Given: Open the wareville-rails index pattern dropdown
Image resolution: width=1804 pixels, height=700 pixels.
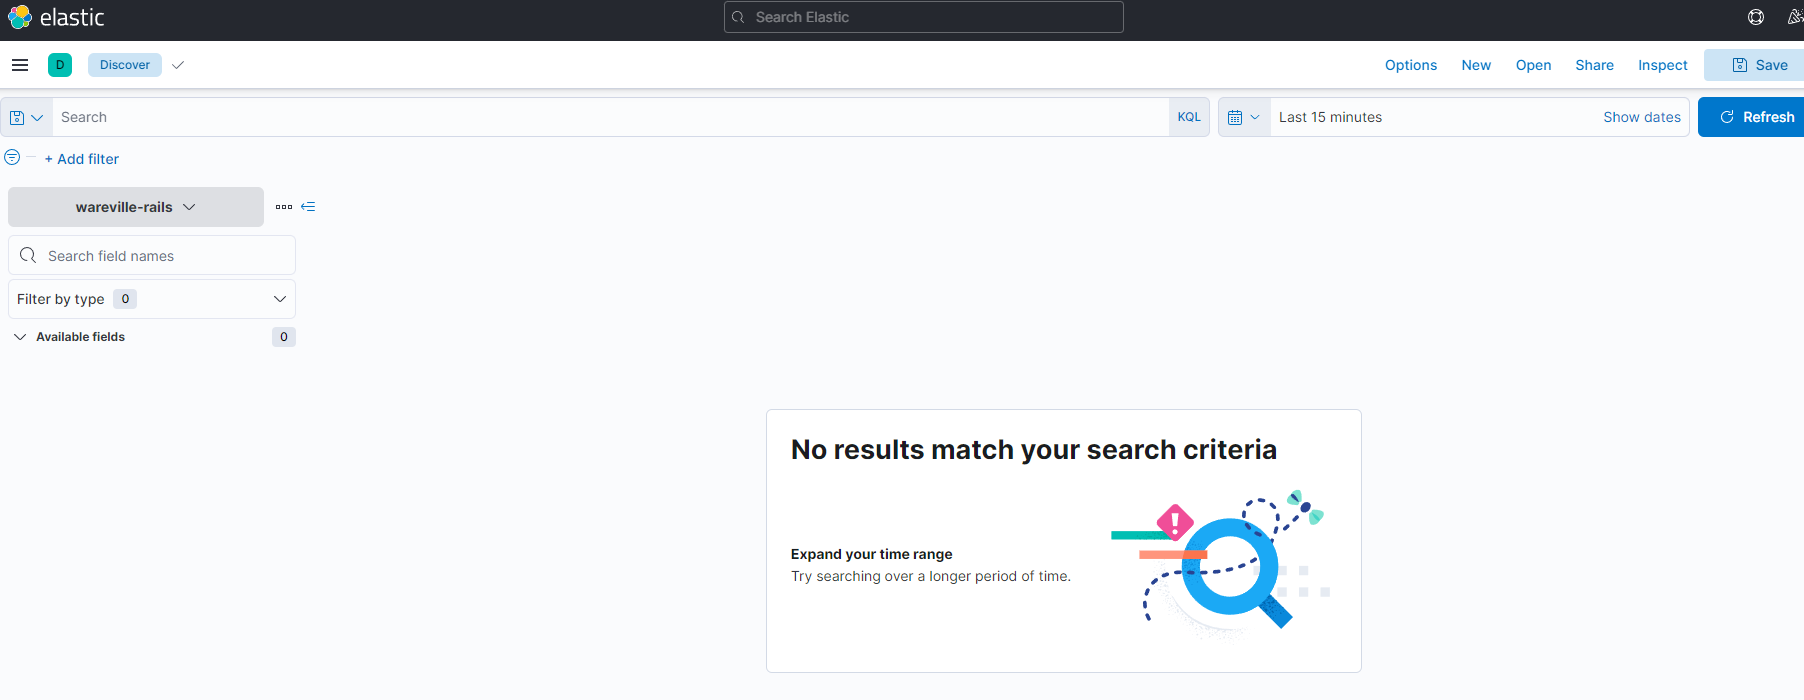Looking at the screenshot, I should click(136, 207).
